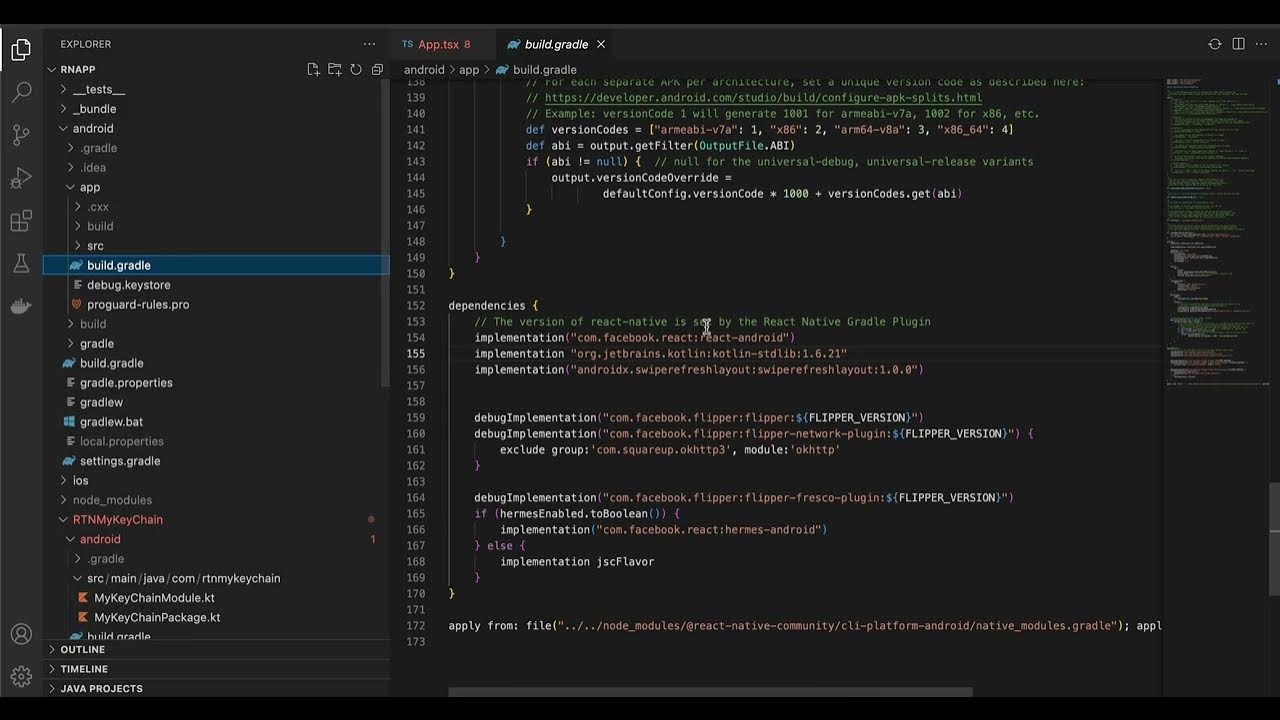Click New File icon in explorer header
The height and width of the screenshot is (720, 1280).
pos(313,69)
